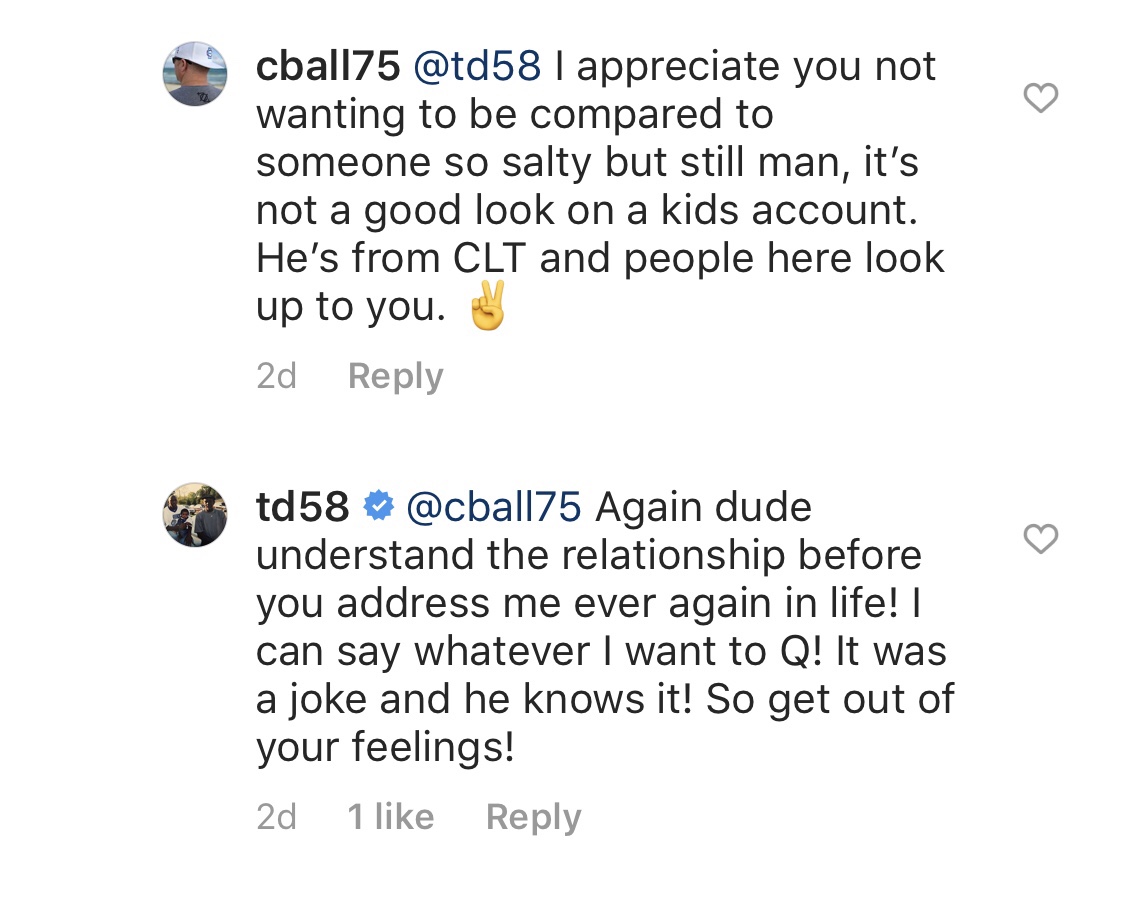The width and height of the screenshot is (1125, 916).
Task: Reply to cball75's comment
Action: (395, 376)
